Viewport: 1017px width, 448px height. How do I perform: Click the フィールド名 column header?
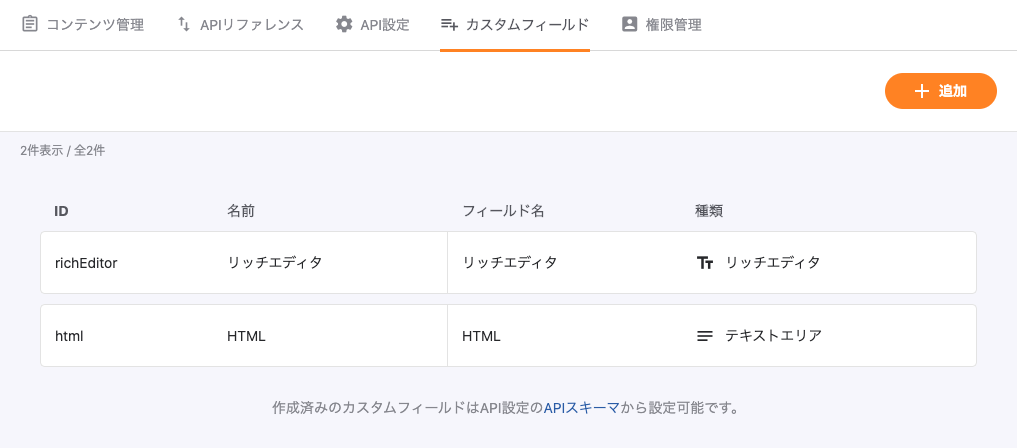pos(503,211)
